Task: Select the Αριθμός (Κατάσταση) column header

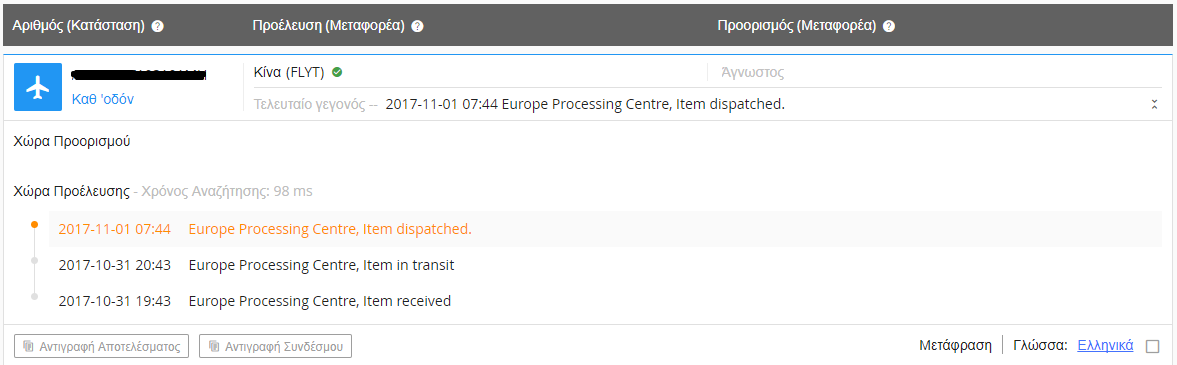Action: click(x=79, y=26)
